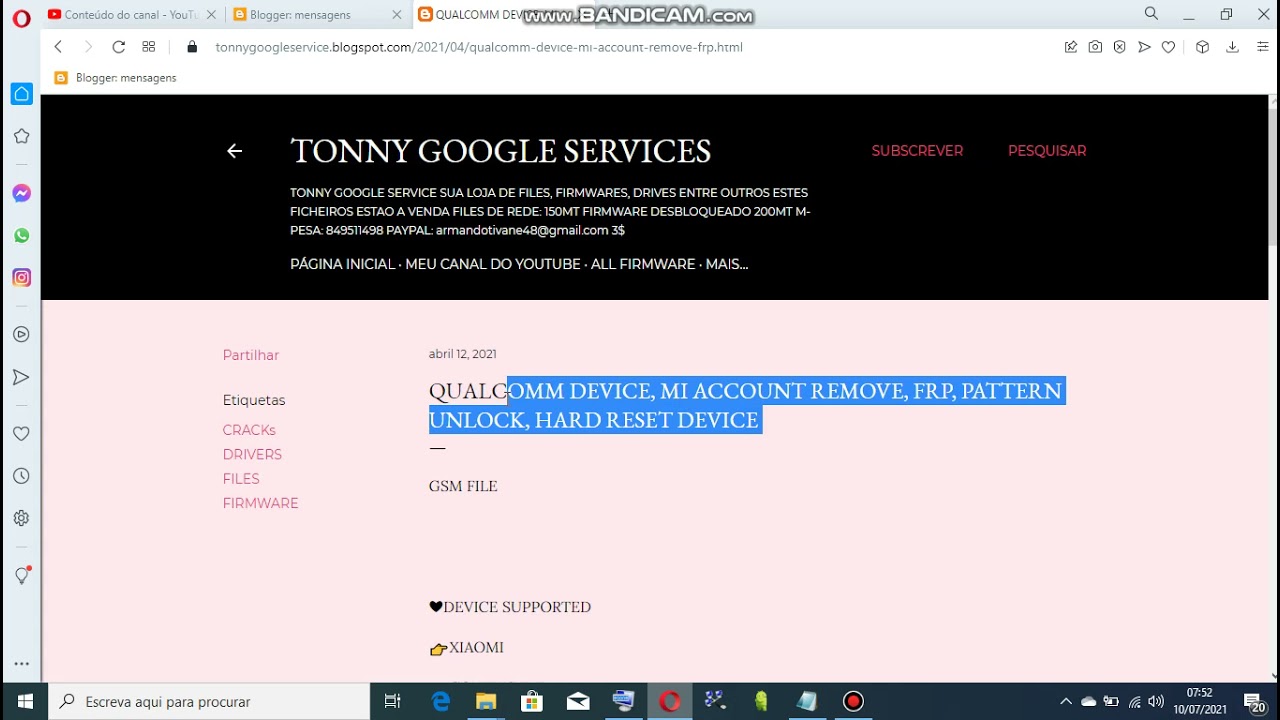Open downloads arrow in toolbar
Screen dimensions: 1280x720
[x=1232, y=47]
